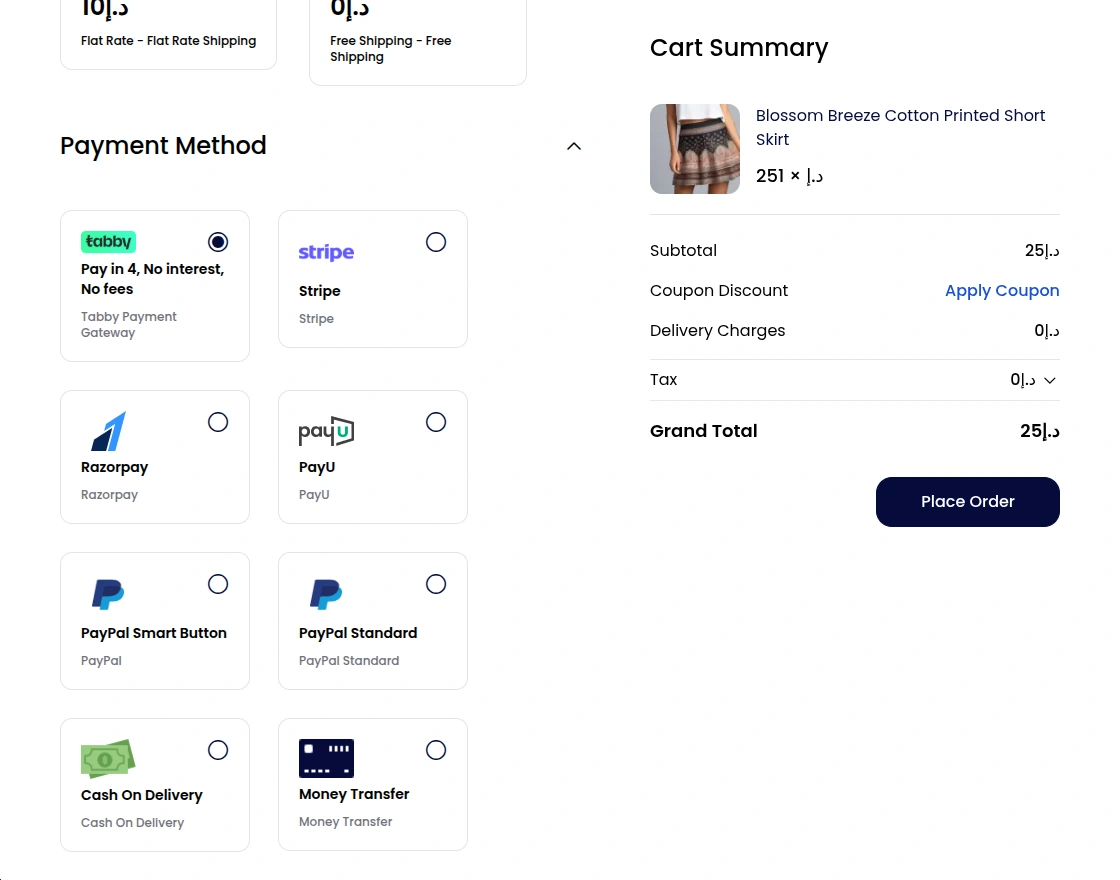Click the 'PayPal Smart Button' title
1120x880 pixels.
tap(154, 633)
